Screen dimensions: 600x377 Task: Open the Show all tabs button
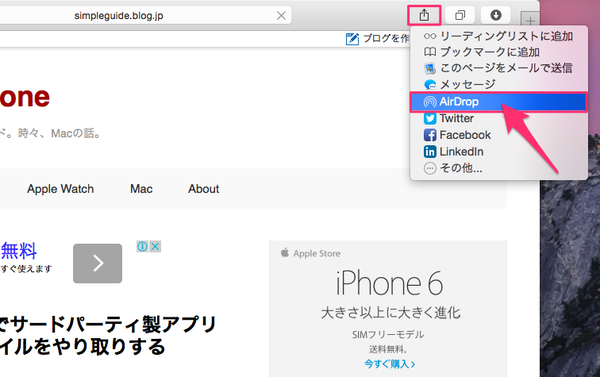click(x=460, y=15)
